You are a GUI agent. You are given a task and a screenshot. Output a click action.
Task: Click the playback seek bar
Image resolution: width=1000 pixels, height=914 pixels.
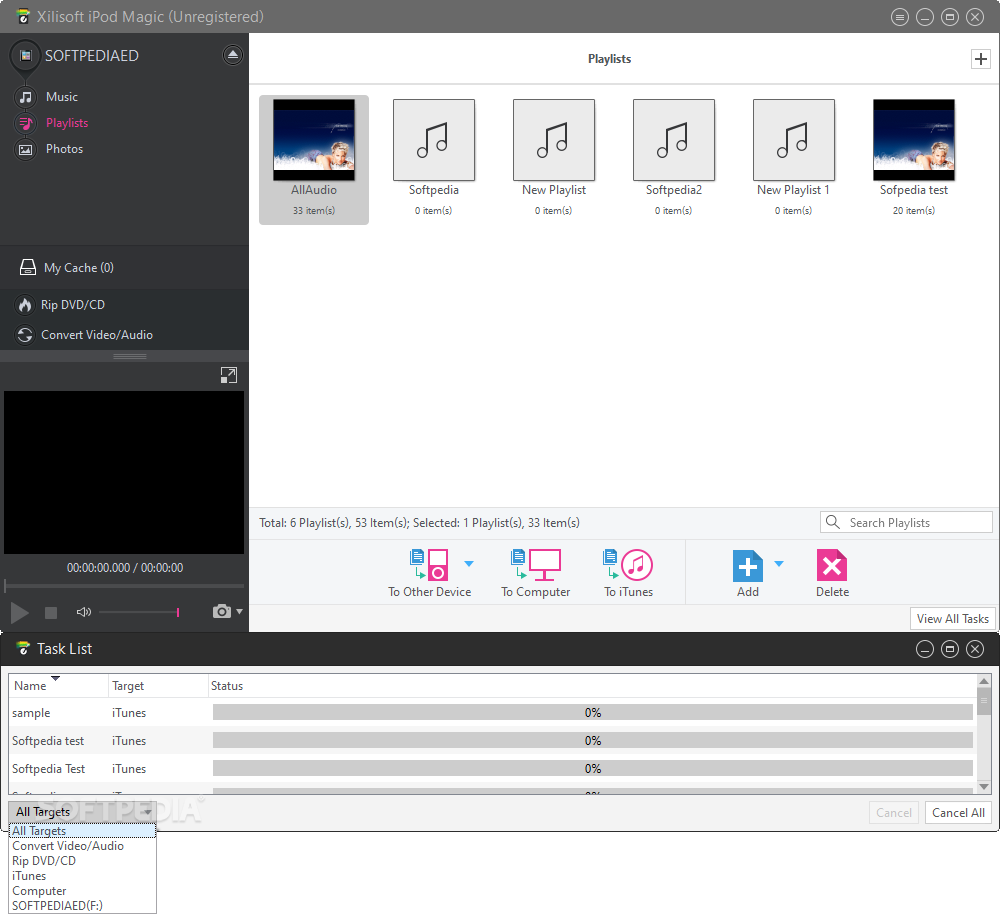(124, 586)
